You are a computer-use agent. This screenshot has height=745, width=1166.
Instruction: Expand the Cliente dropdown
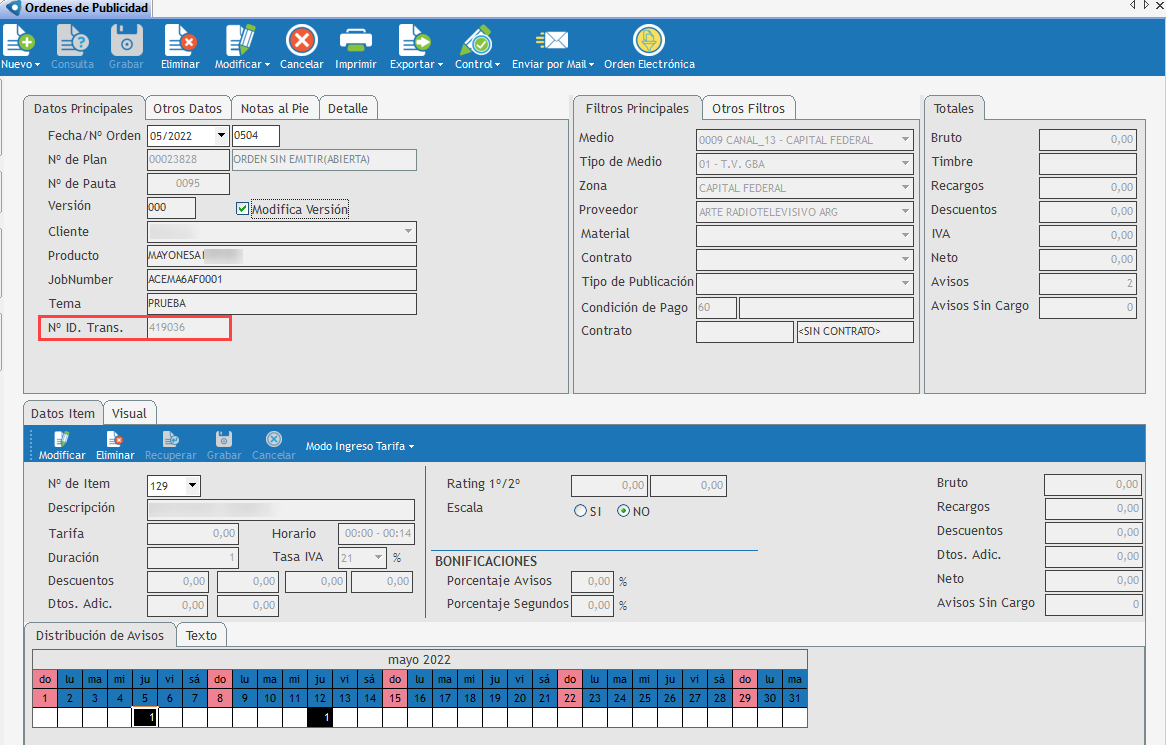click(408, 231)
